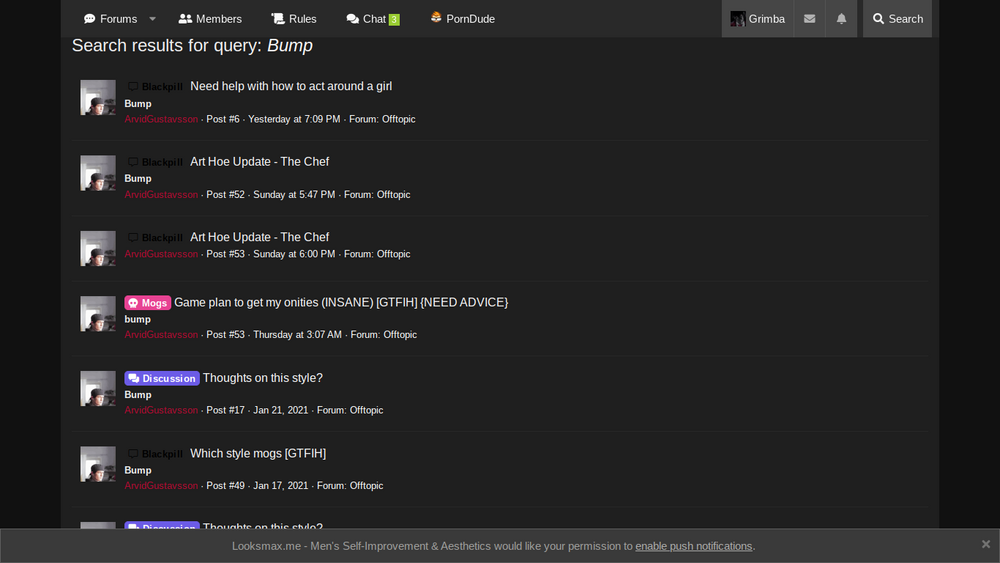The image size is (1000, 563).
Task: Open the PornDude link in navigation
Action: [x=462, y=19]
